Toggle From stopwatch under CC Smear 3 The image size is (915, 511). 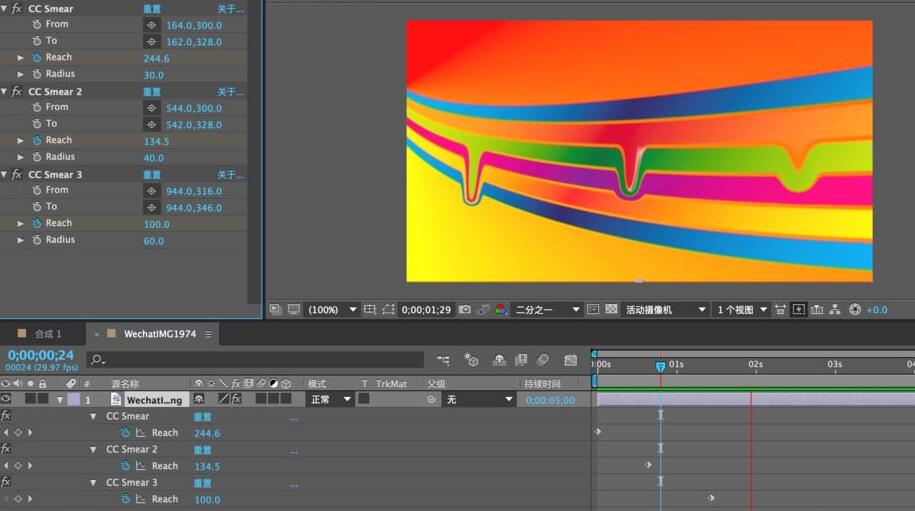pos(37,190)
